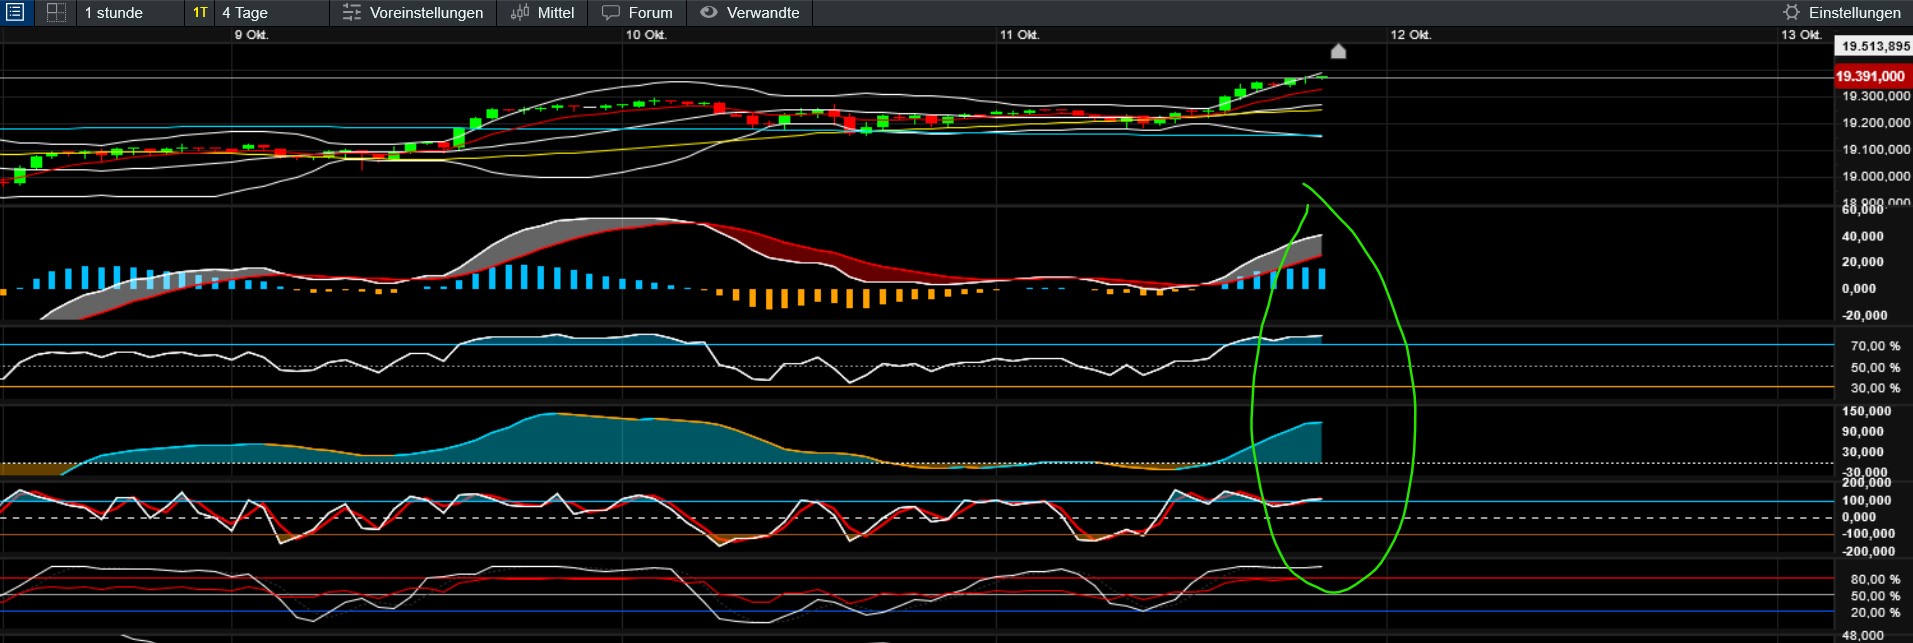The width and height of the screenshot is (1913, 643).
Task: Click the multi-chart grid layout icon
Action: pyautogui.click(x=56, y=13)
